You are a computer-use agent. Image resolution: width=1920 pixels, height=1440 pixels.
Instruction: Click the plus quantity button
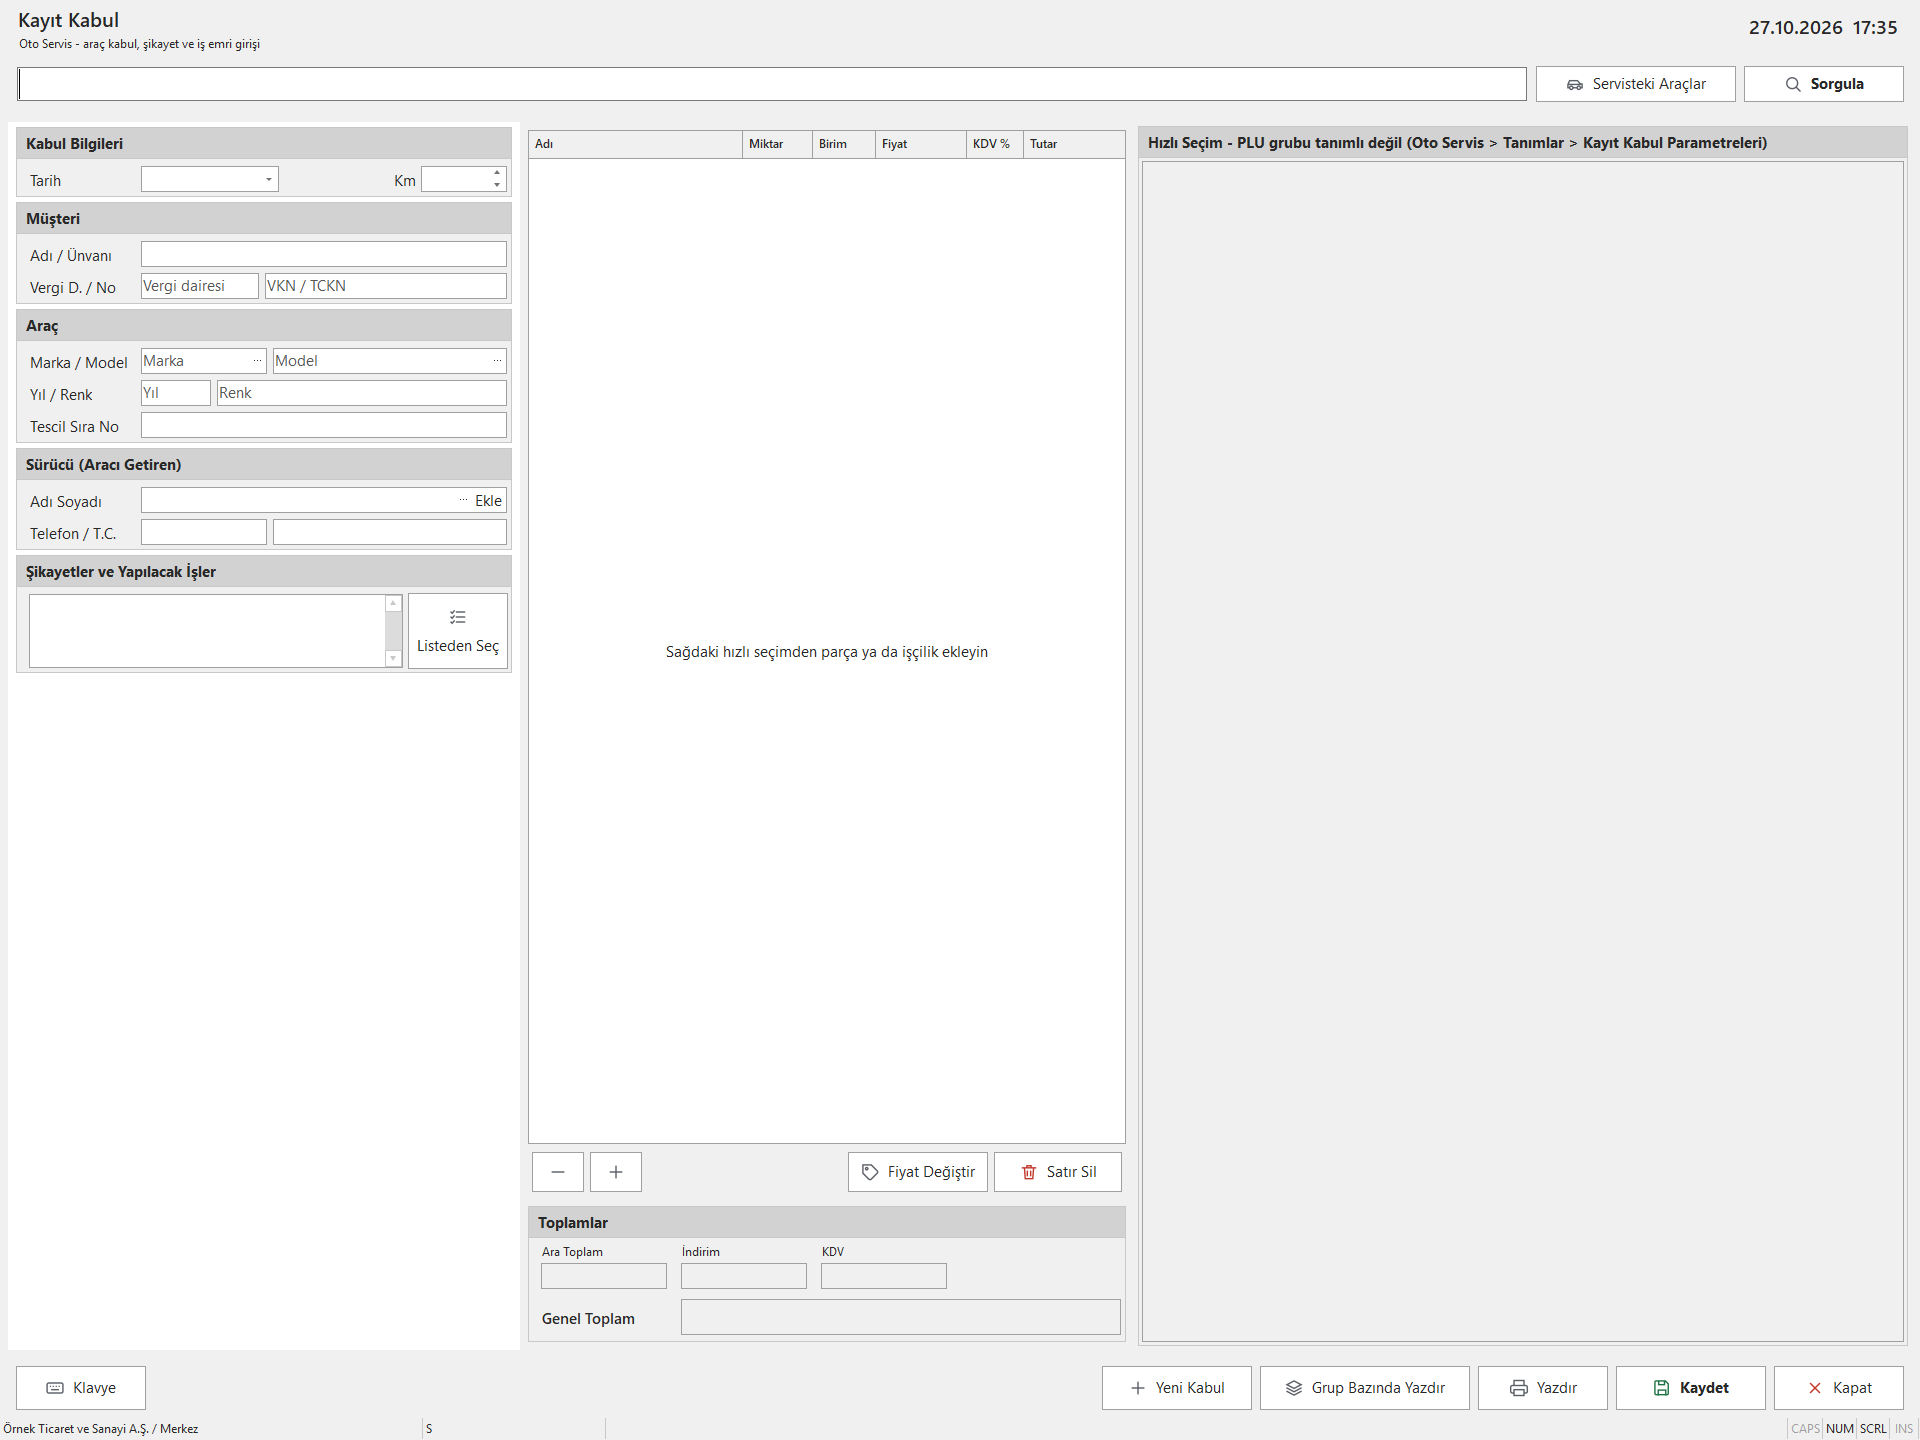[x=616, y=1172]
